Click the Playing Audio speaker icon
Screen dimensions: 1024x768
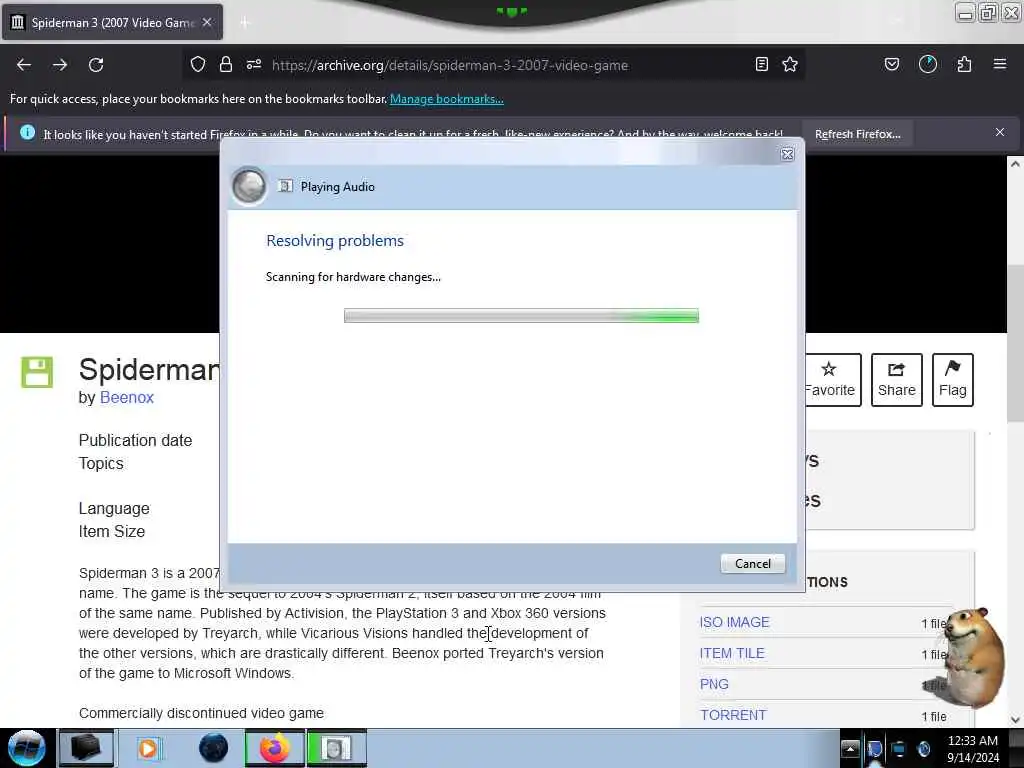pos(285,186)
